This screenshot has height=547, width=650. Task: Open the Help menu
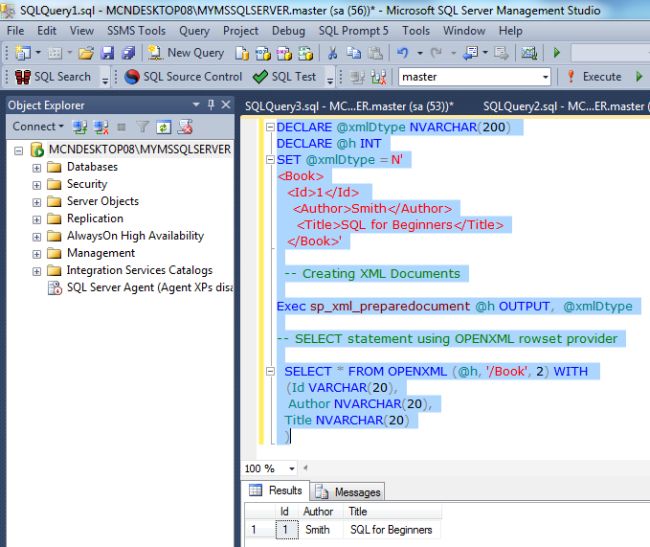[x=510, y=31]
